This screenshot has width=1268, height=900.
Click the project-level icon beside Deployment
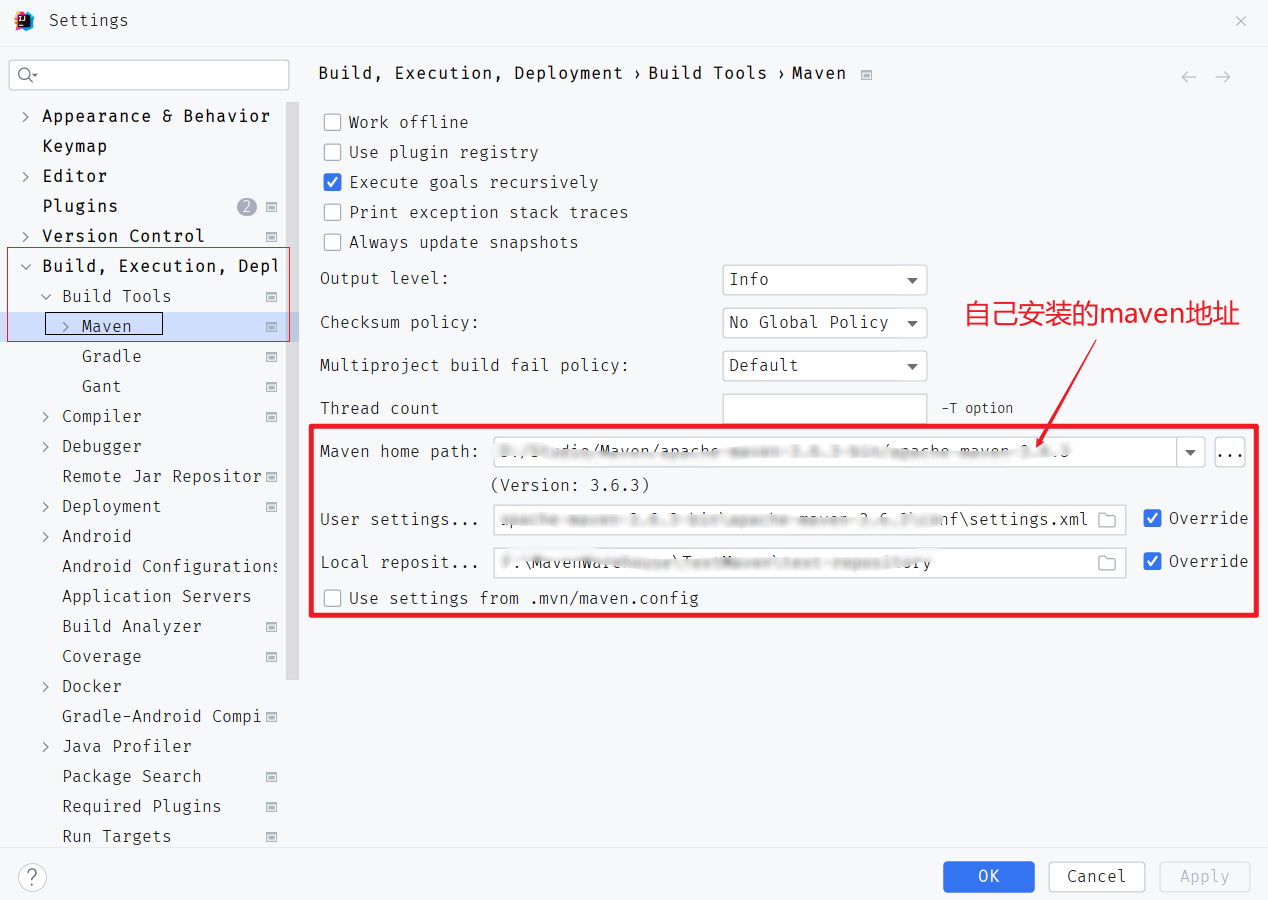(271, 507)
